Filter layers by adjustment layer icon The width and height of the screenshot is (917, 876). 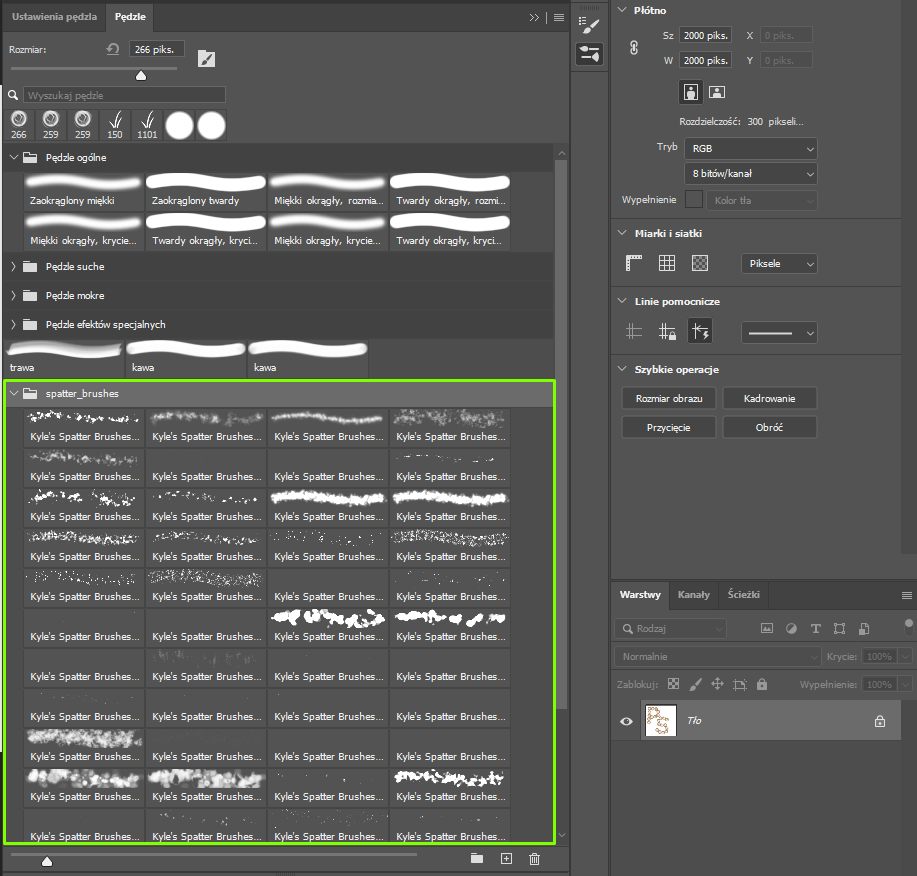coord(791,629)
